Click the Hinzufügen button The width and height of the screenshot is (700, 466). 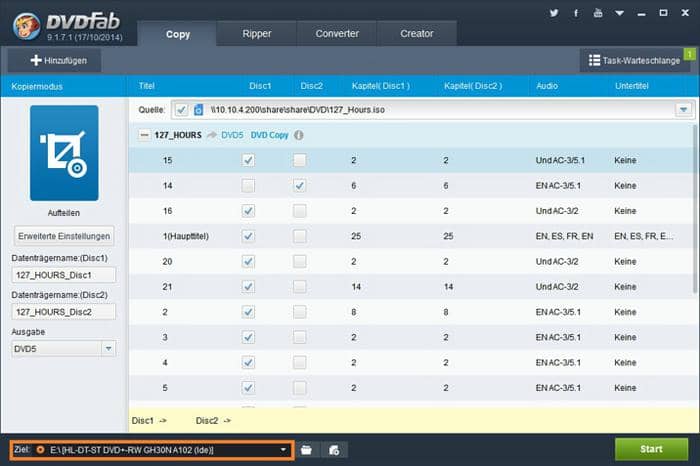(54, 60)
